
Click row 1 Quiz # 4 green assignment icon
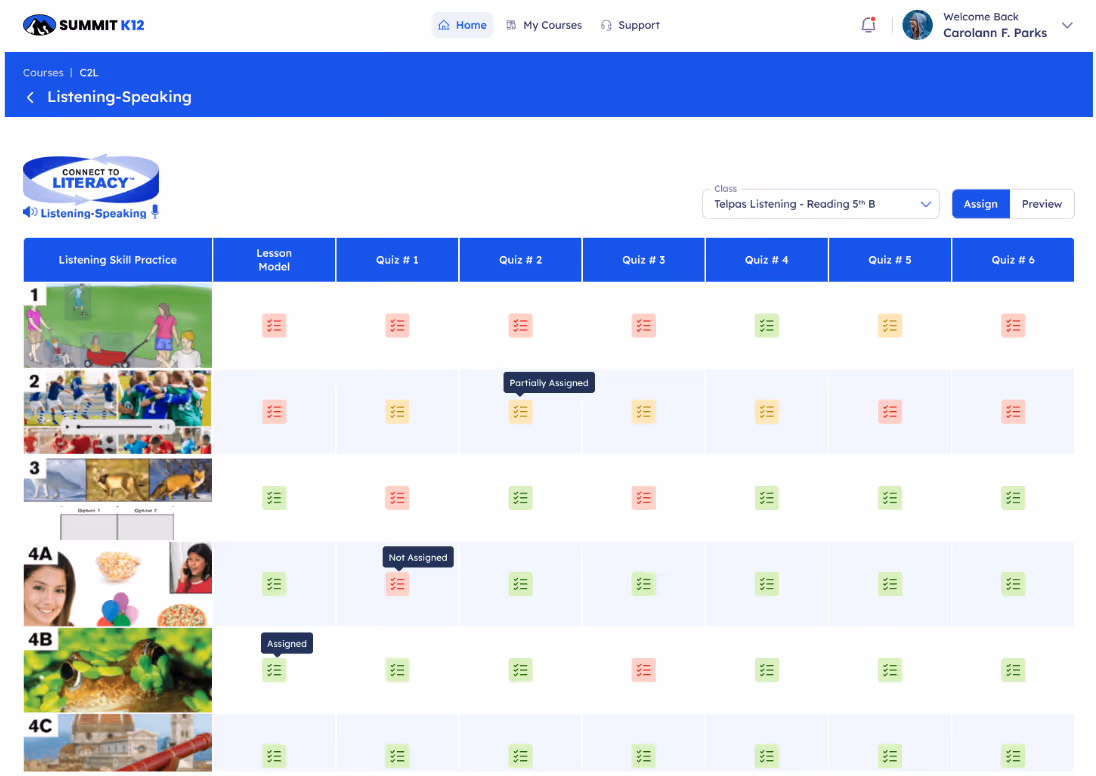point(767,325)
